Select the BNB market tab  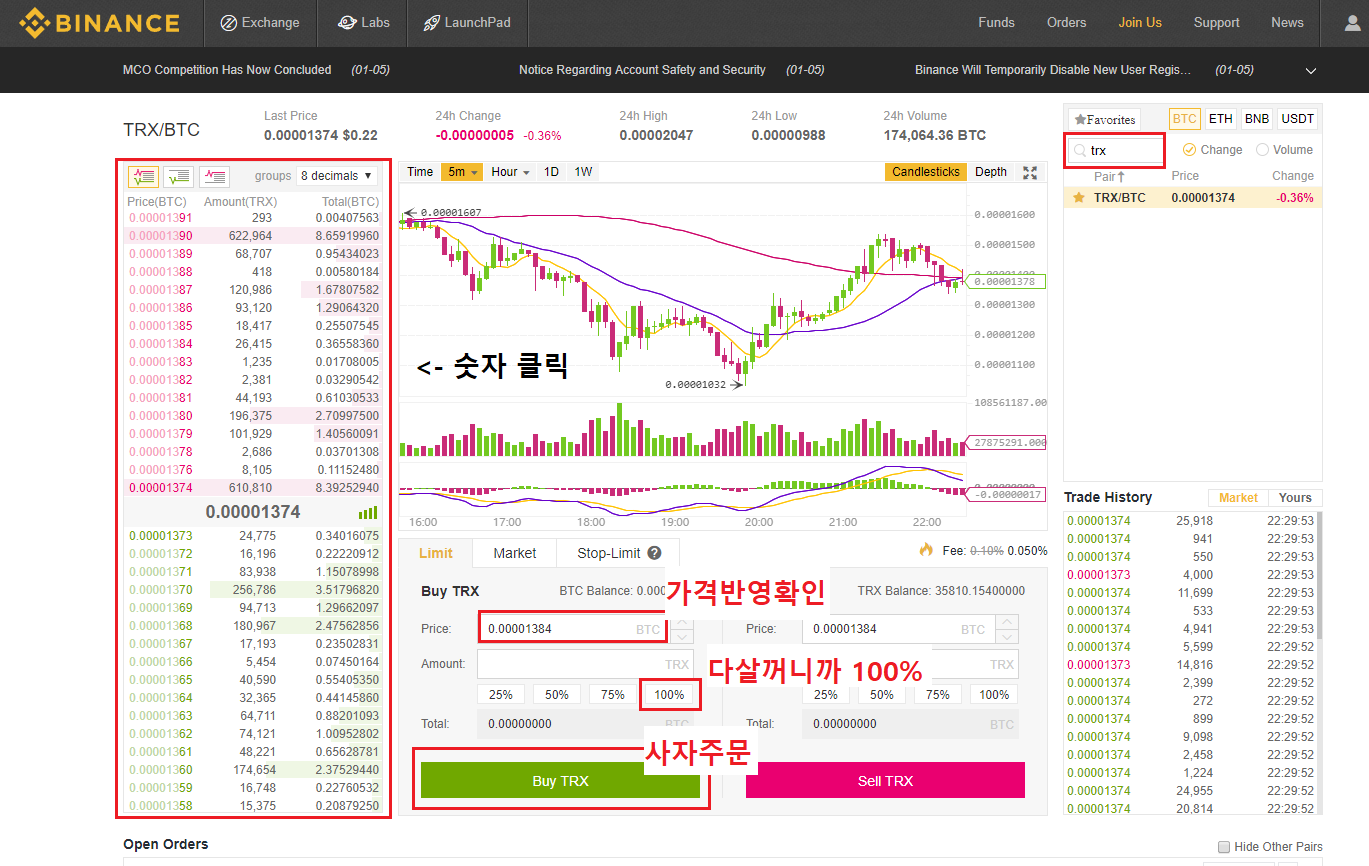point(1256,119)
